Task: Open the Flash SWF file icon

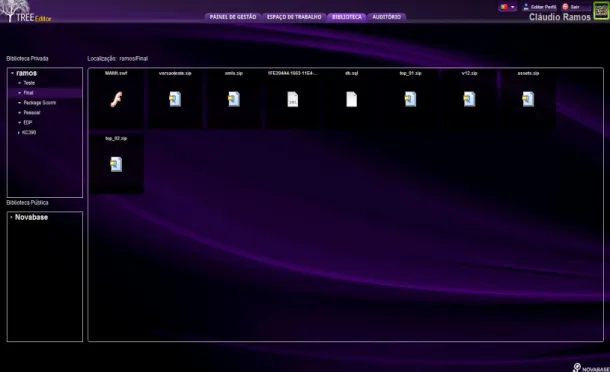Action: [x=116, y=99]
